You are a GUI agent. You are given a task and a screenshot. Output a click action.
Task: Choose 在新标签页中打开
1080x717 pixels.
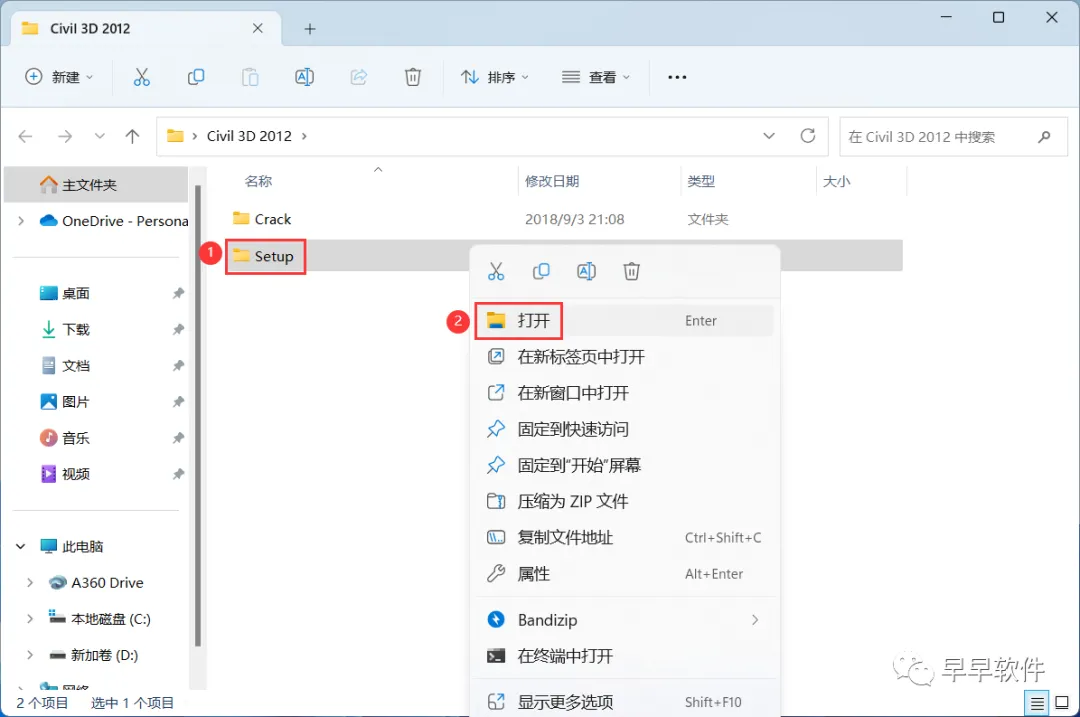(x=625, y=357)
